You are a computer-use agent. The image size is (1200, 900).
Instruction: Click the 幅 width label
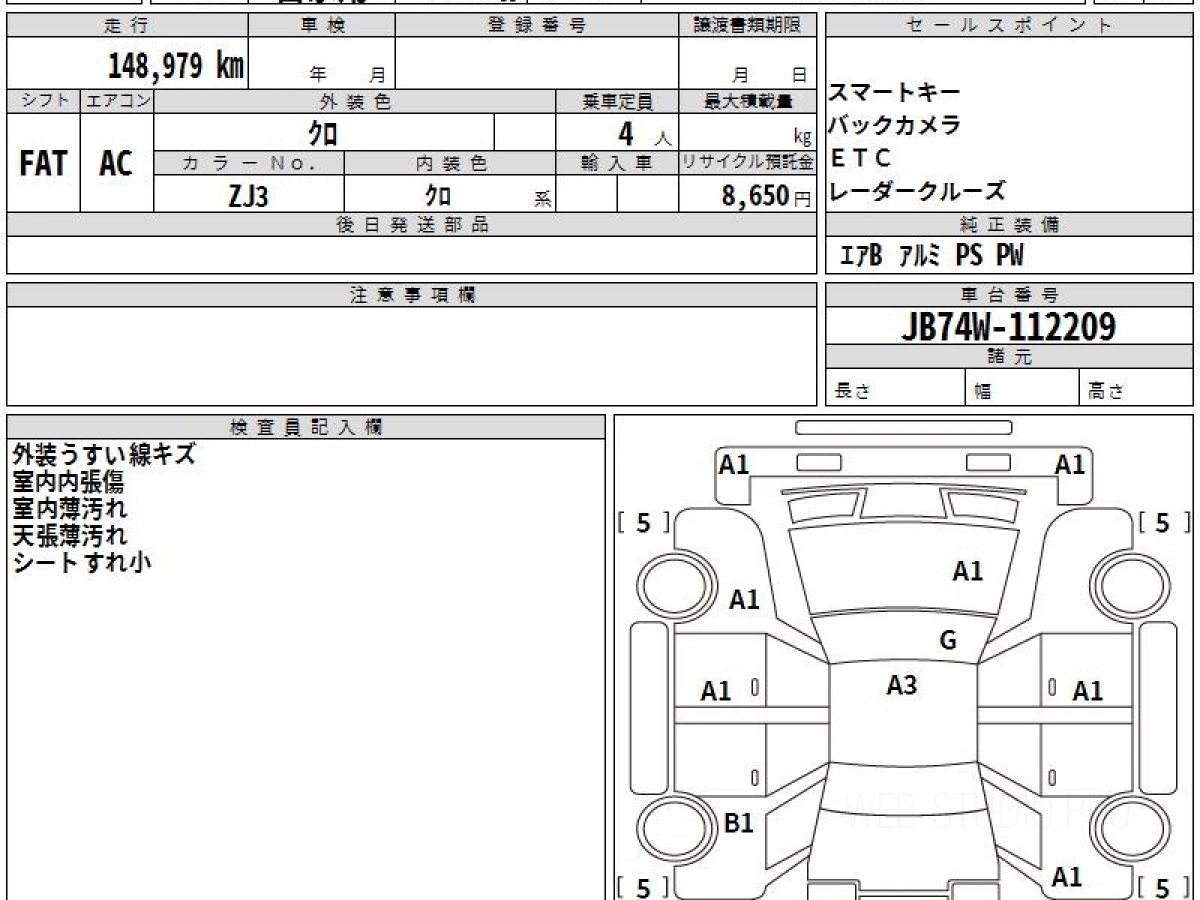click(984, 392)
